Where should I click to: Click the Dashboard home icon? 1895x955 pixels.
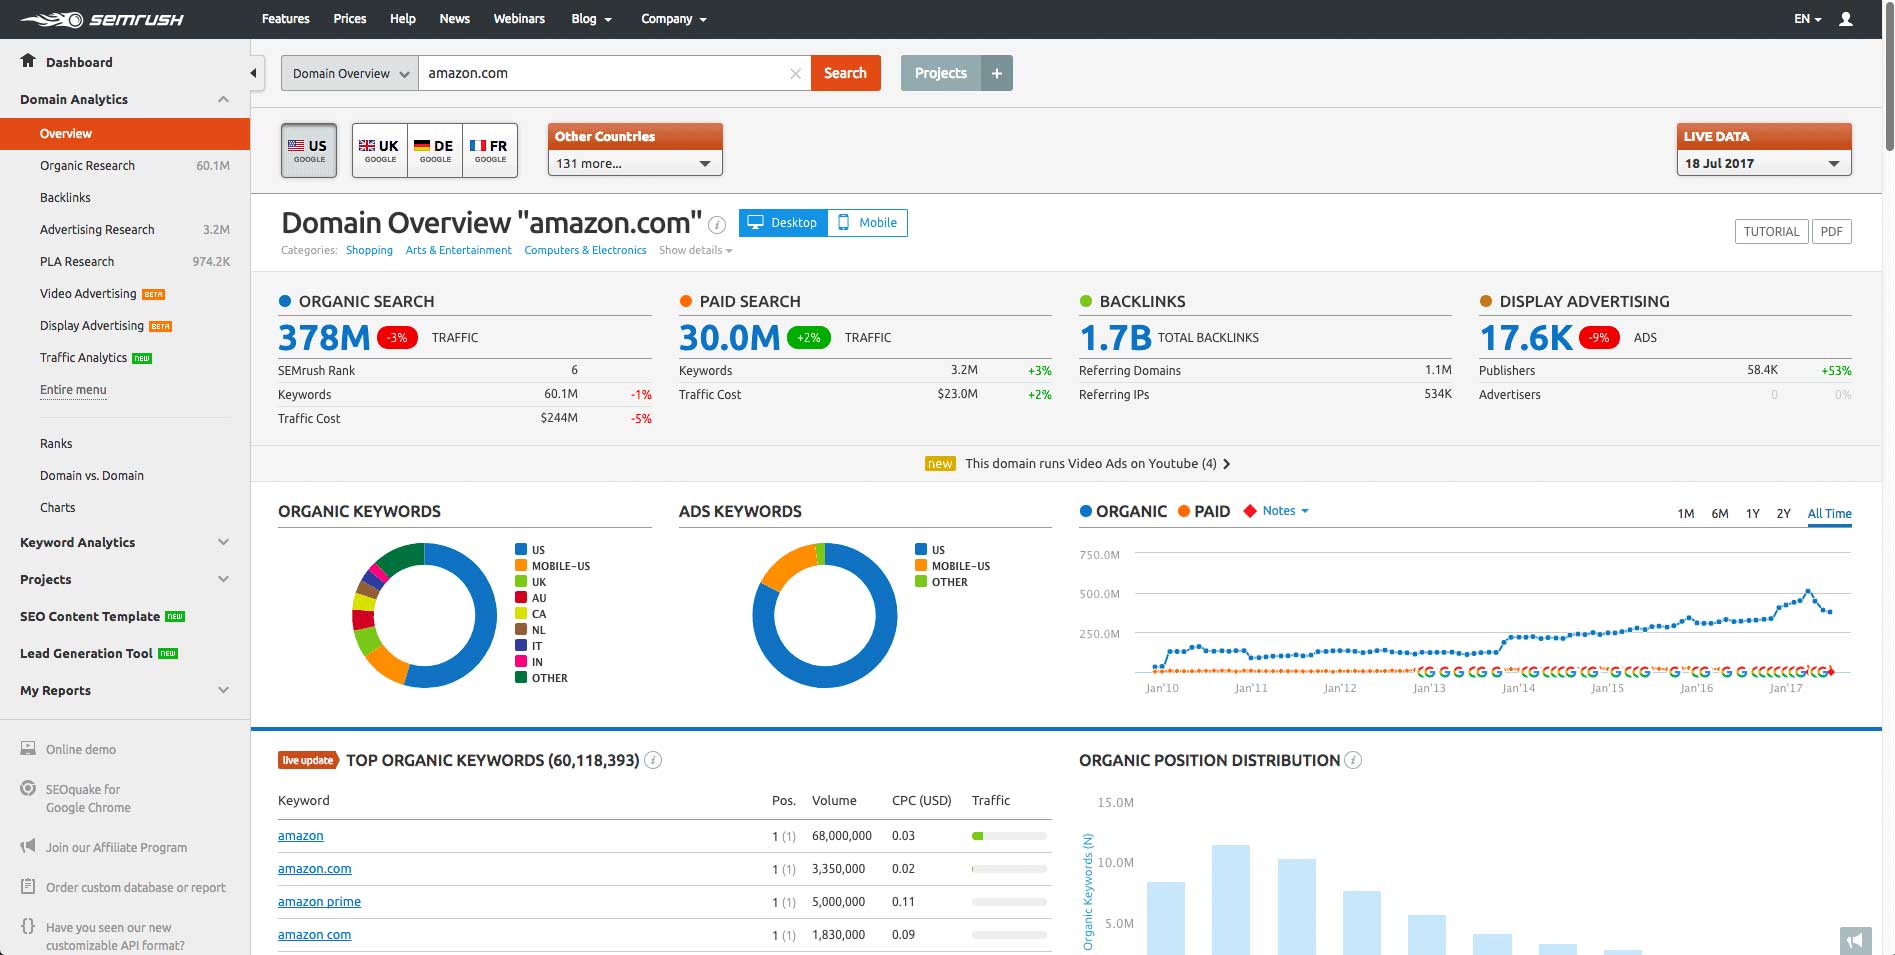(28, 61)
